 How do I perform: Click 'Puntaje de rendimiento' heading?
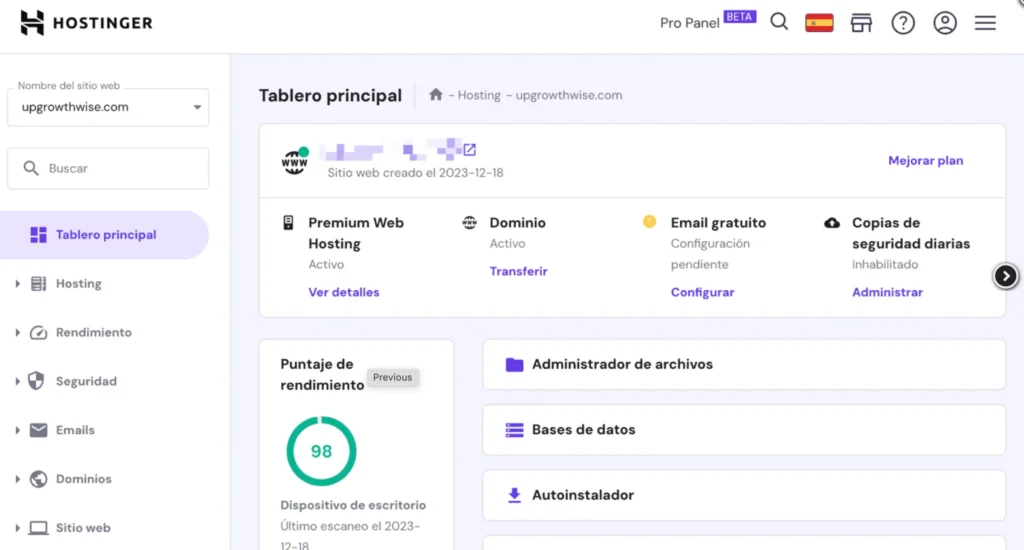coord(322,374)
